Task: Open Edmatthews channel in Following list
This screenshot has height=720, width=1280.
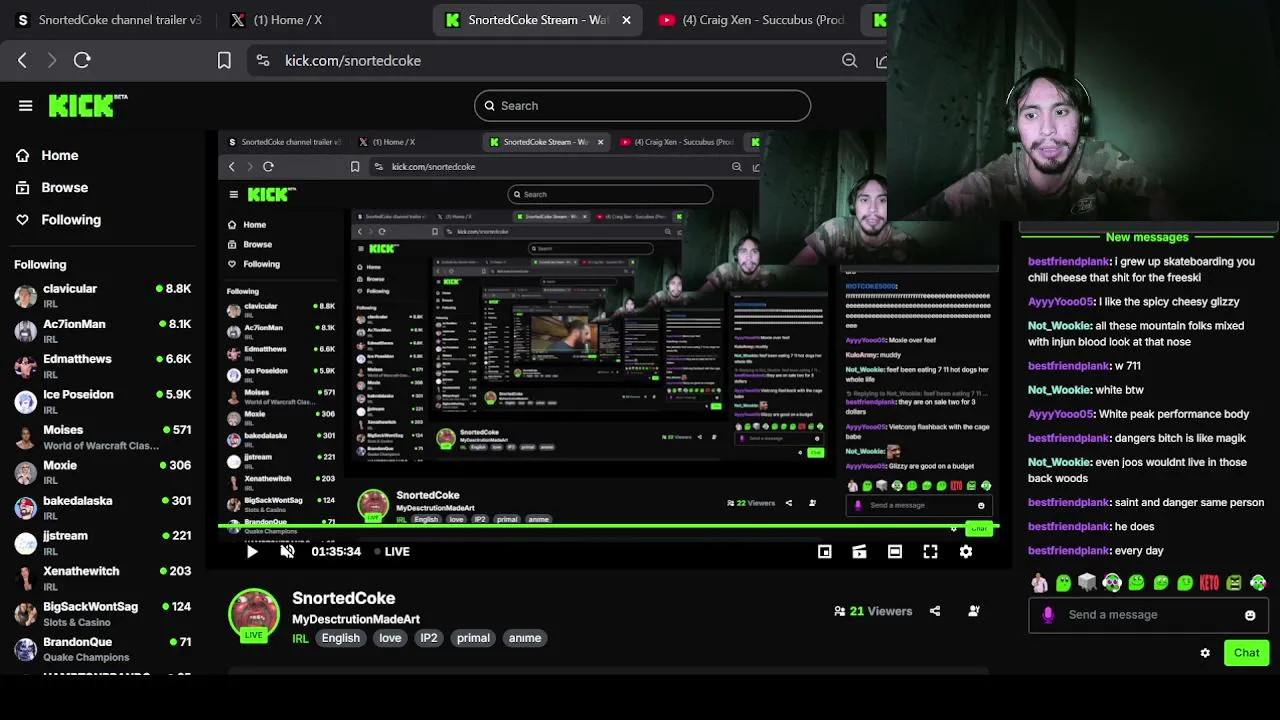Action: point(102,366)
